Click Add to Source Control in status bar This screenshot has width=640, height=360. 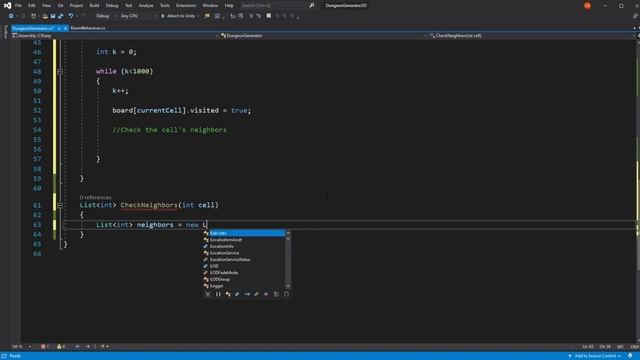pyautogui.click(x=595, y=356)
